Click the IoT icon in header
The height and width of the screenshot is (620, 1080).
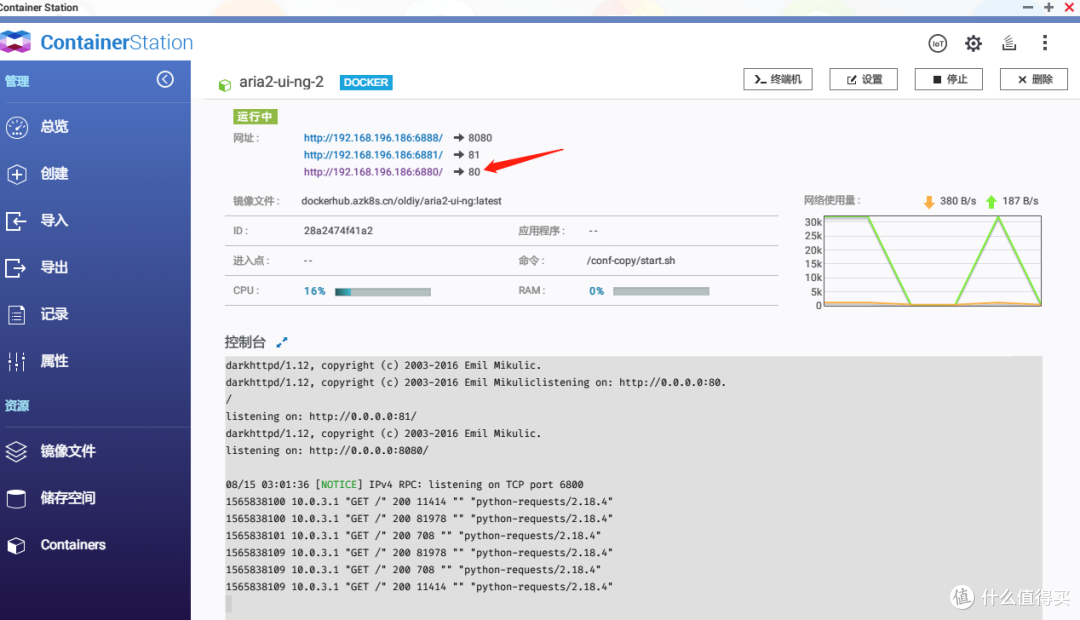(937, 43)
